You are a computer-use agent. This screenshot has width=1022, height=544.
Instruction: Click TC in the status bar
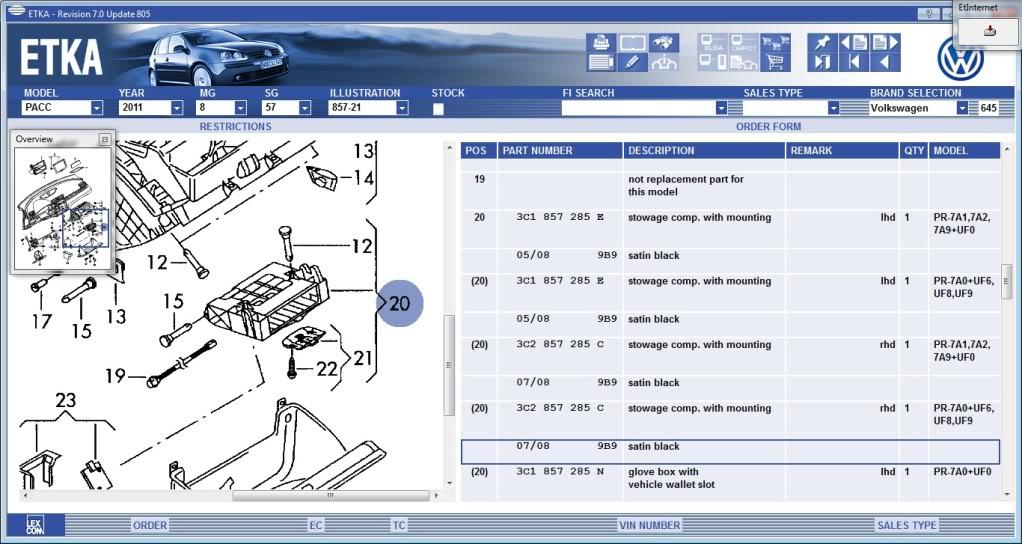tap(399, 525)
